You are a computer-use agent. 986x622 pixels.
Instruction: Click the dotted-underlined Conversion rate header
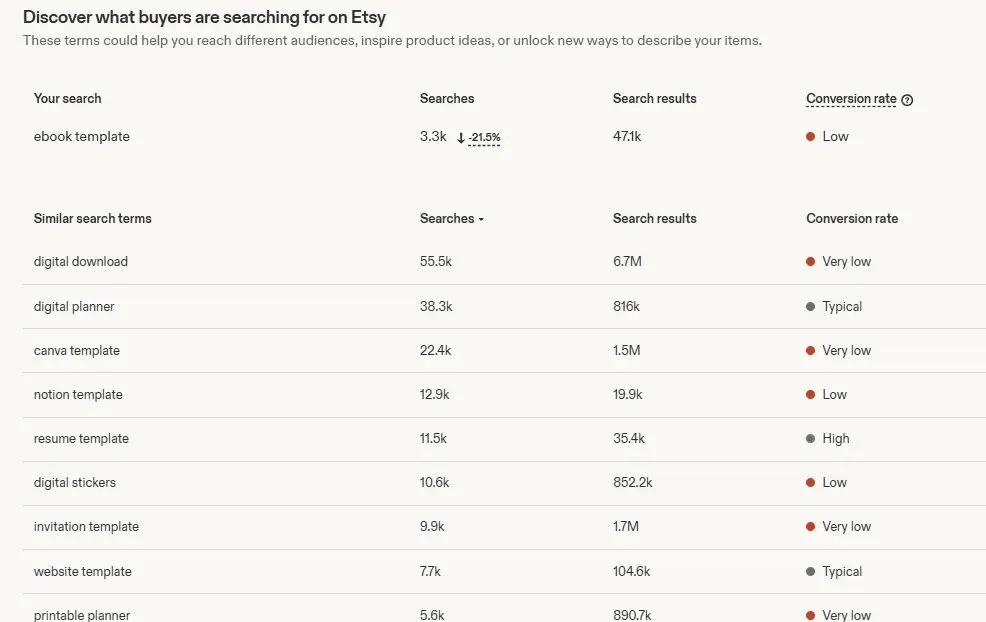[x=851, y=99]
